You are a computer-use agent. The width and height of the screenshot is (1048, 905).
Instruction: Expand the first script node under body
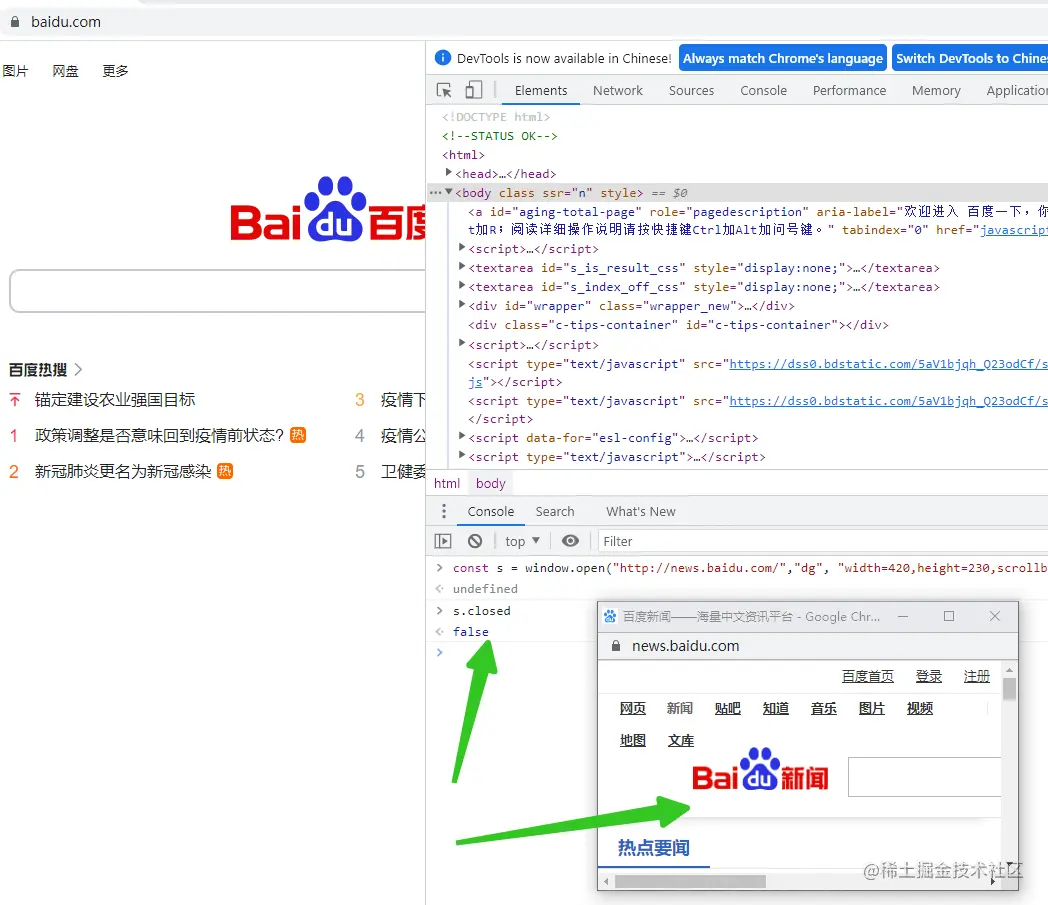[x=461, y=247]
